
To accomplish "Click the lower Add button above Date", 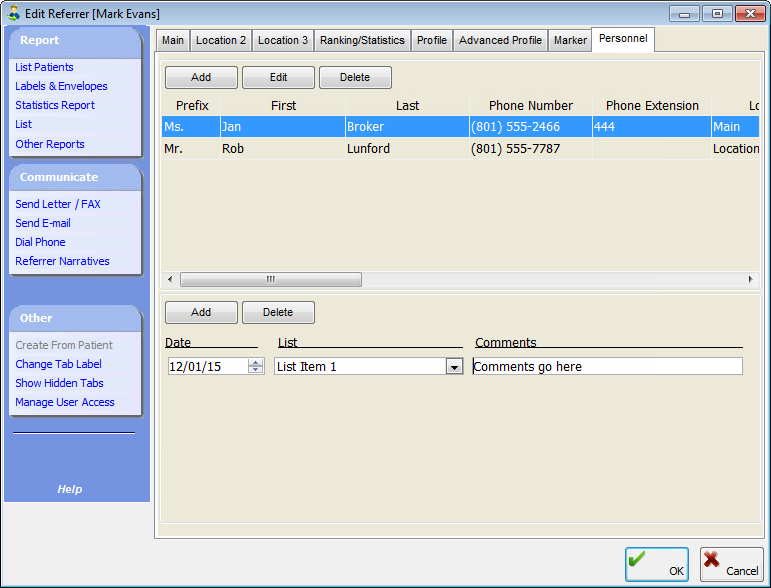I will tap(201, 312).
